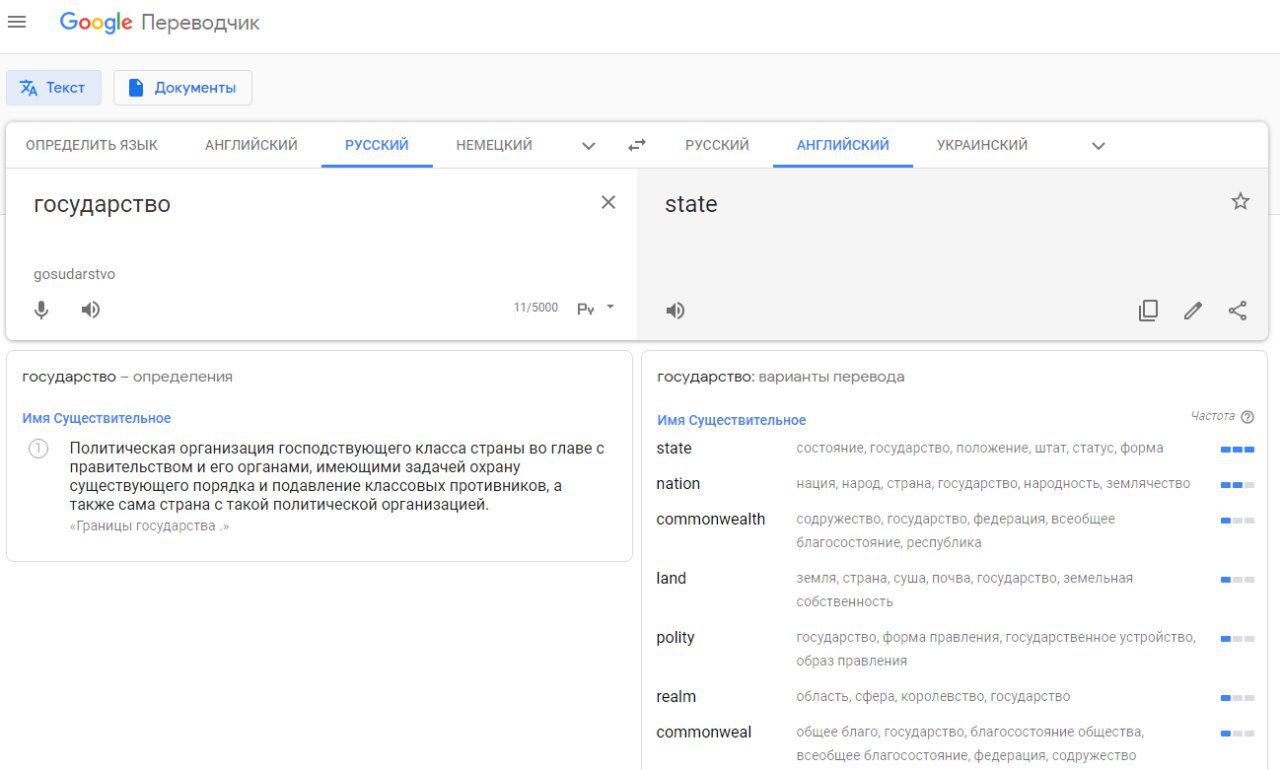Expand more target languages chevron
Screen dimensions: 1280x770
[x=1098, y=146]
